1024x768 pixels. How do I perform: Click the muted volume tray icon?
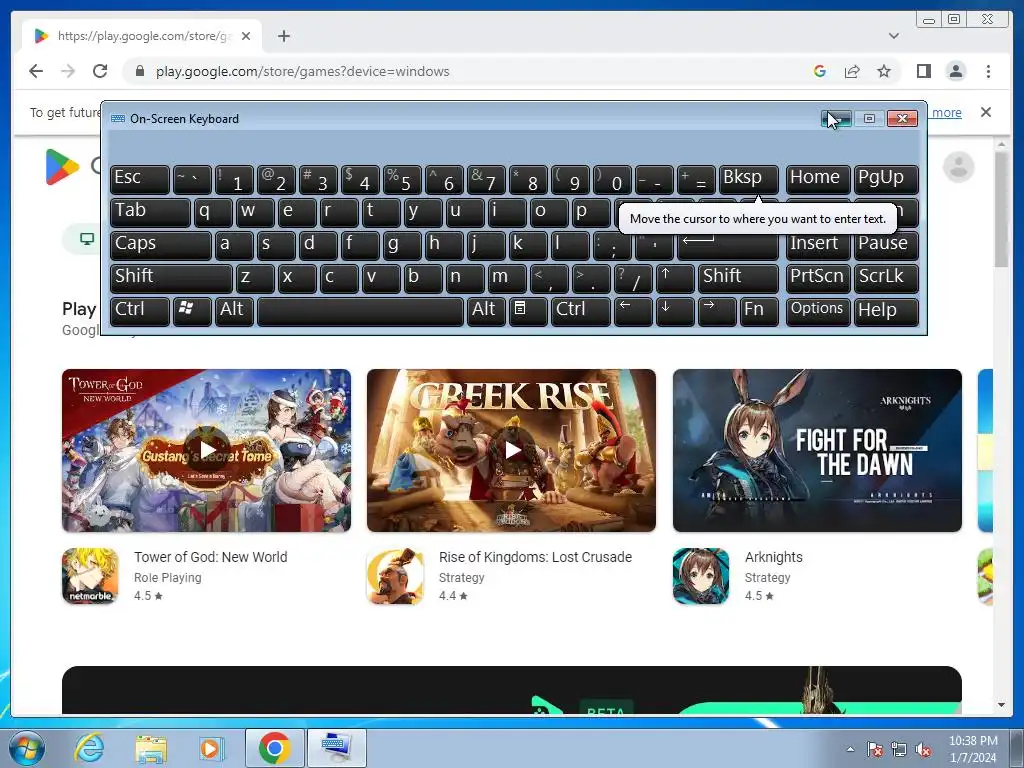pyautogui.click(x=923, y=749)
